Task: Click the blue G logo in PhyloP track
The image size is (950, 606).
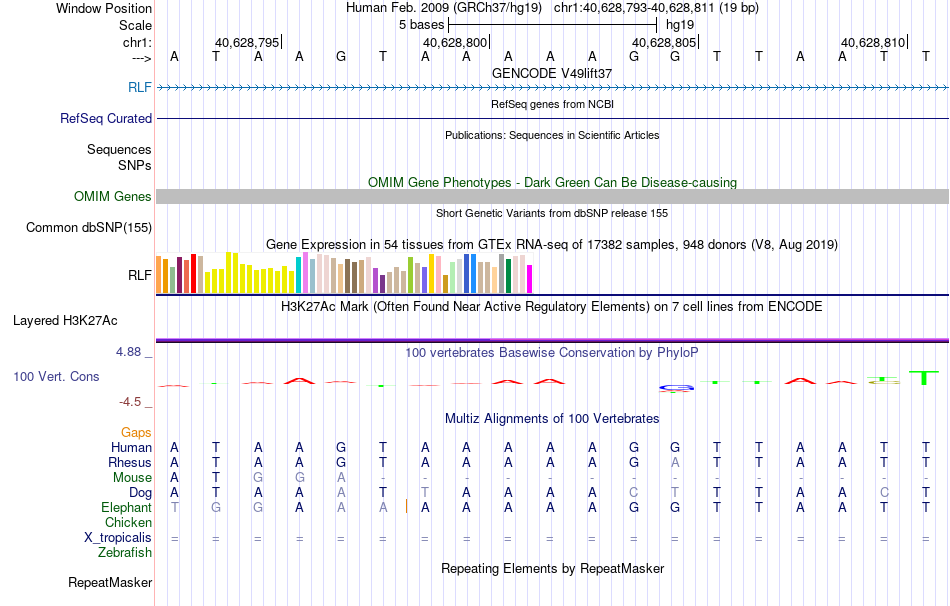Action: click(676, 388)
